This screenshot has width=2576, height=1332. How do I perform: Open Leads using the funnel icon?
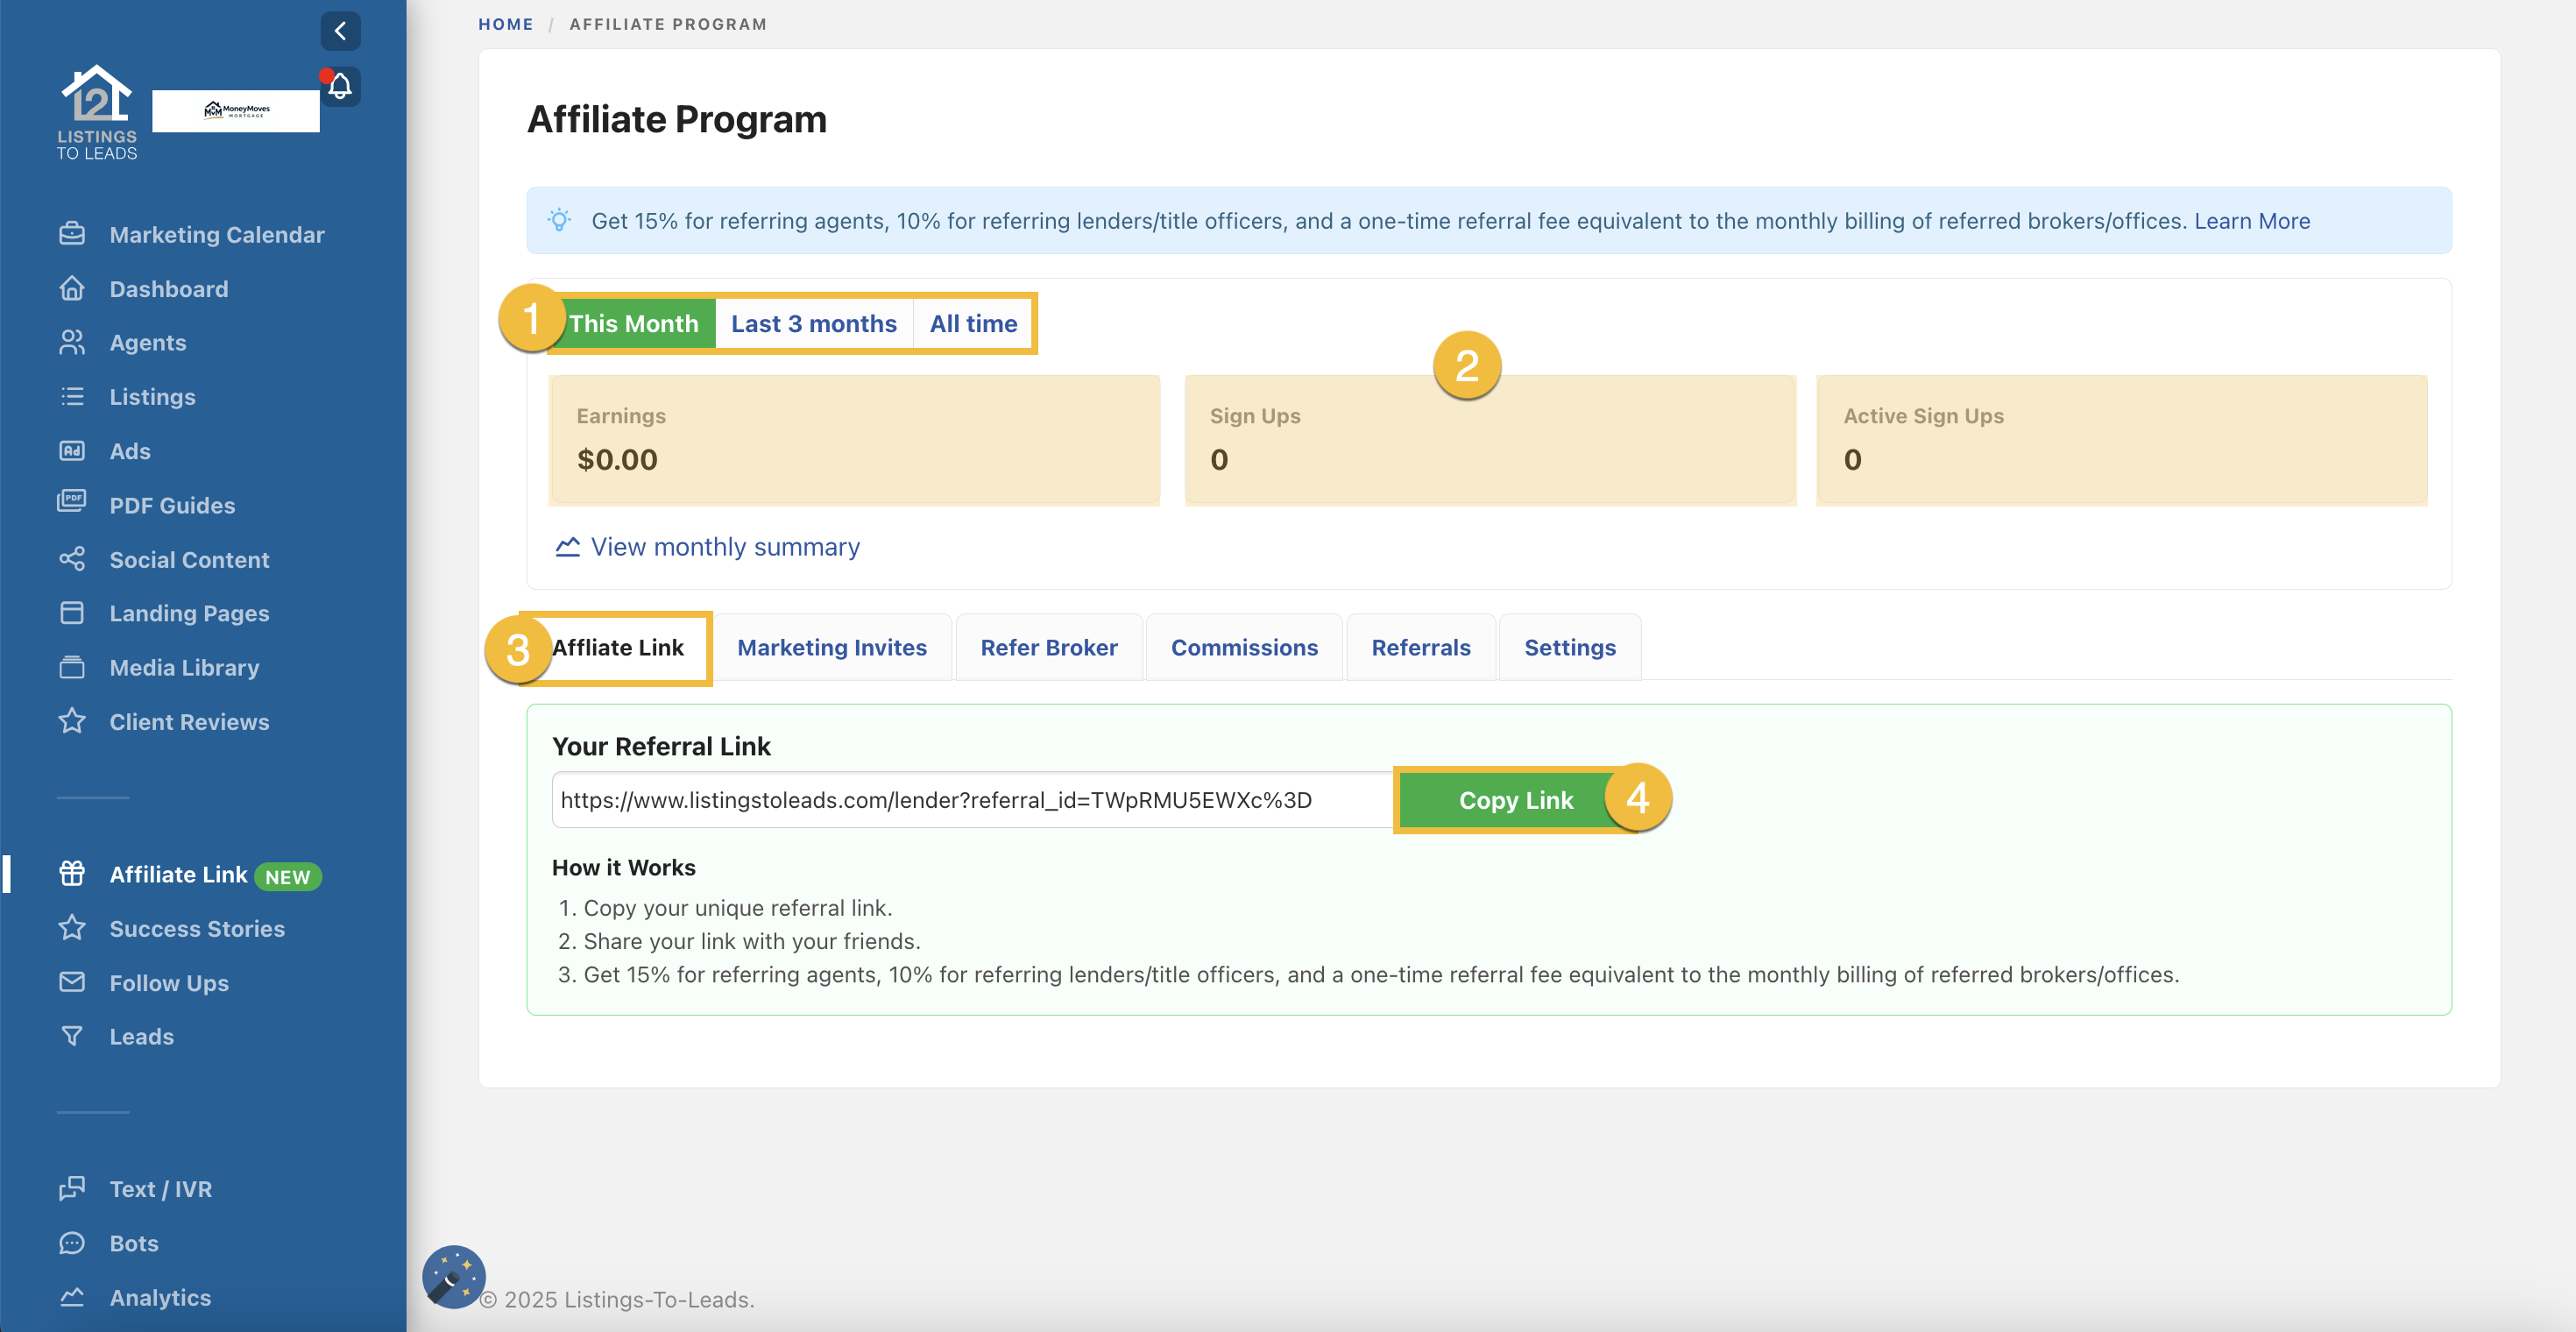coord(72,1036)
